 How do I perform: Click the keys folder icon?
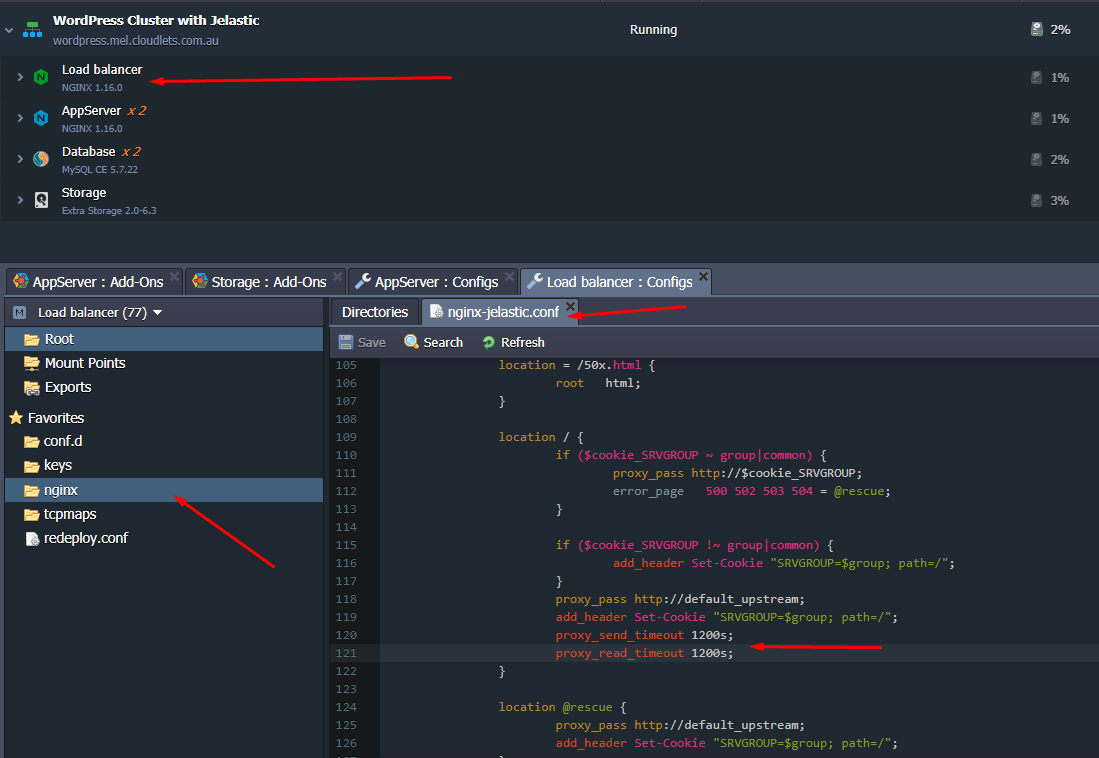click(31, 466)
